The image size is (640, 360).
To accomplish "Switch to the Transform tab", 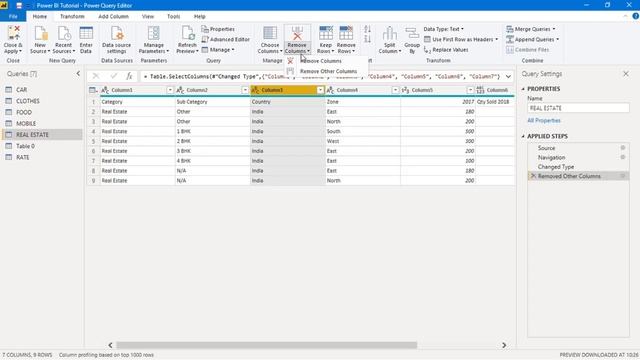I will [x=72, y=16].
